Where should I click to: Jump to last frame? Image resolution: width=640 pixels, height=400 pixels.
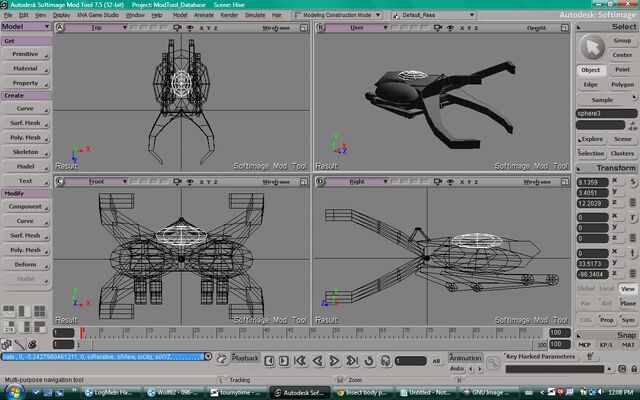click(351, 361)
